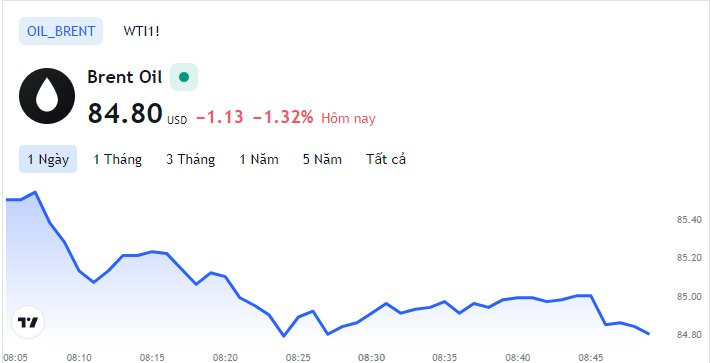
Task: Select the Tất cả time range
Action: [386, 160]
